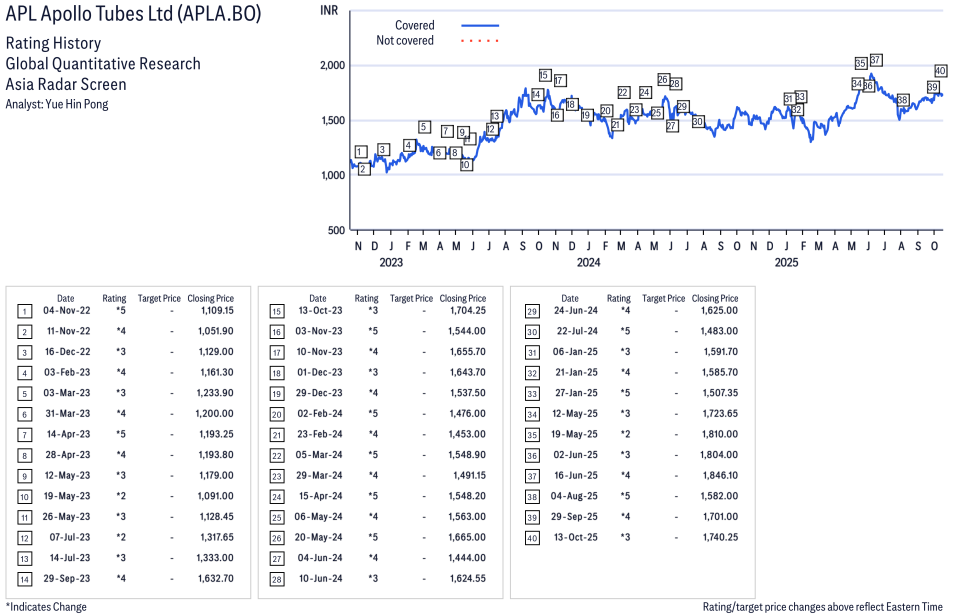
Task: Select chart marker 37 at the price peak
Action: 876,60
